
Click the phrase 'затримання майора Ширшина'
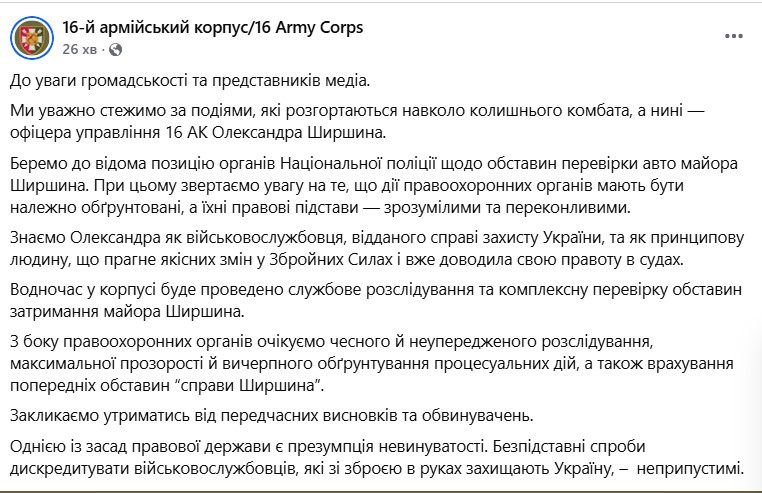click(127, 311)
